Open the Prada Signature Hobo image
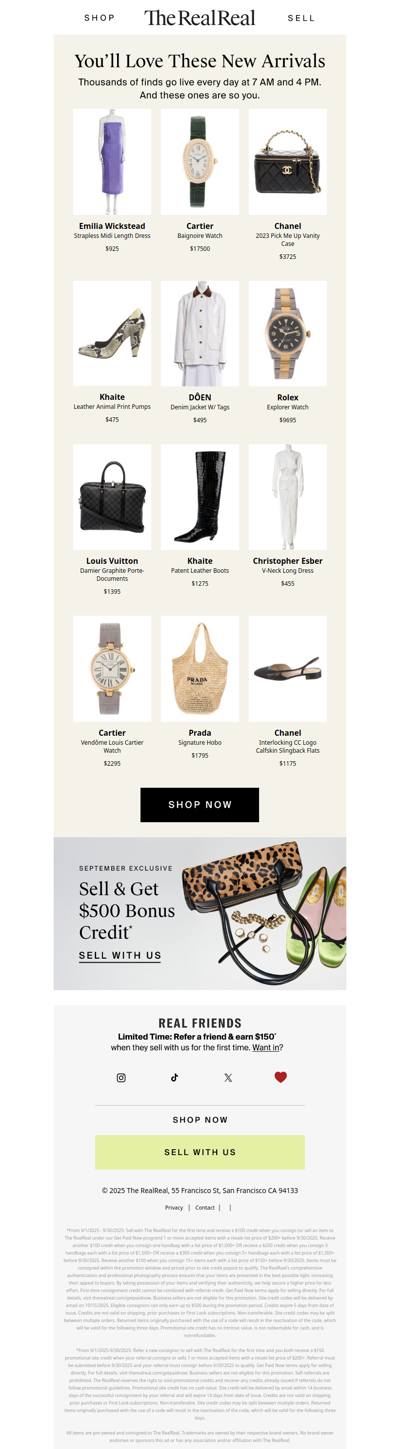The width and height of the screenshot is (400, 1449). 200,669
